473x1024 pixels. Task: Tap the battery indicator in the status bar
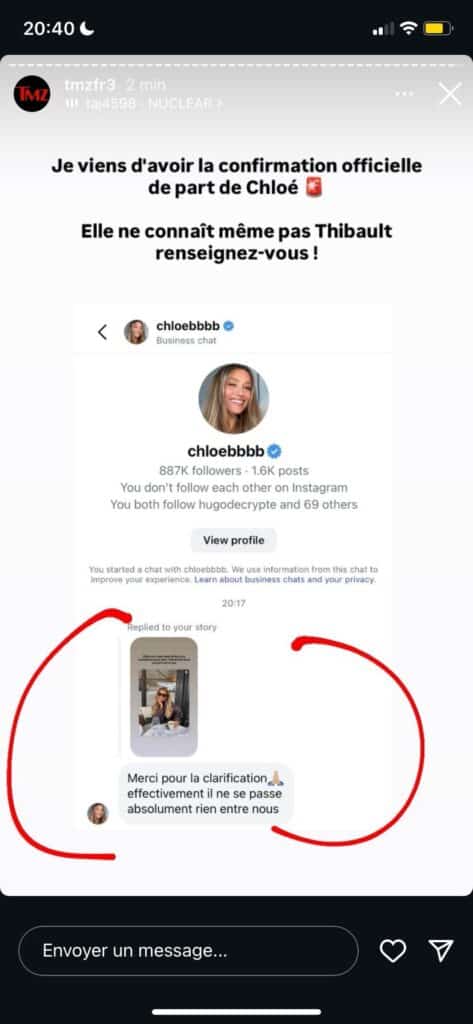[438, 28]
